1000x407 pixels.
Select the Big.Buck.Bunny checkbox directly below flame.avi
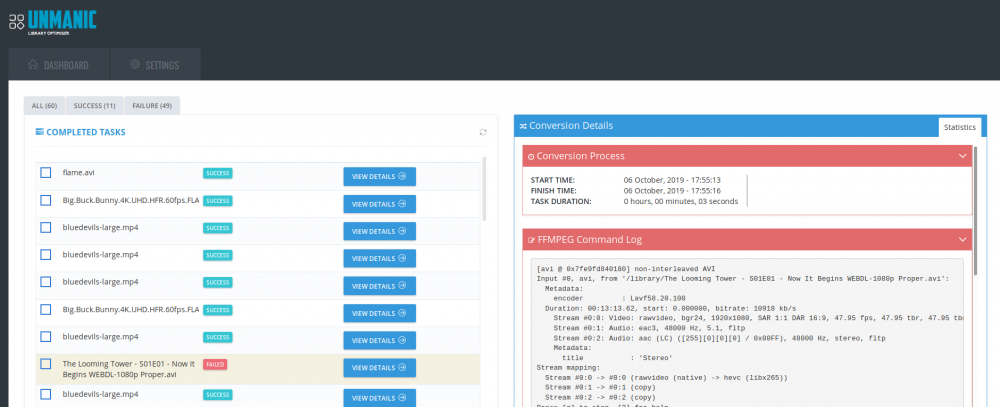point(45,200)
